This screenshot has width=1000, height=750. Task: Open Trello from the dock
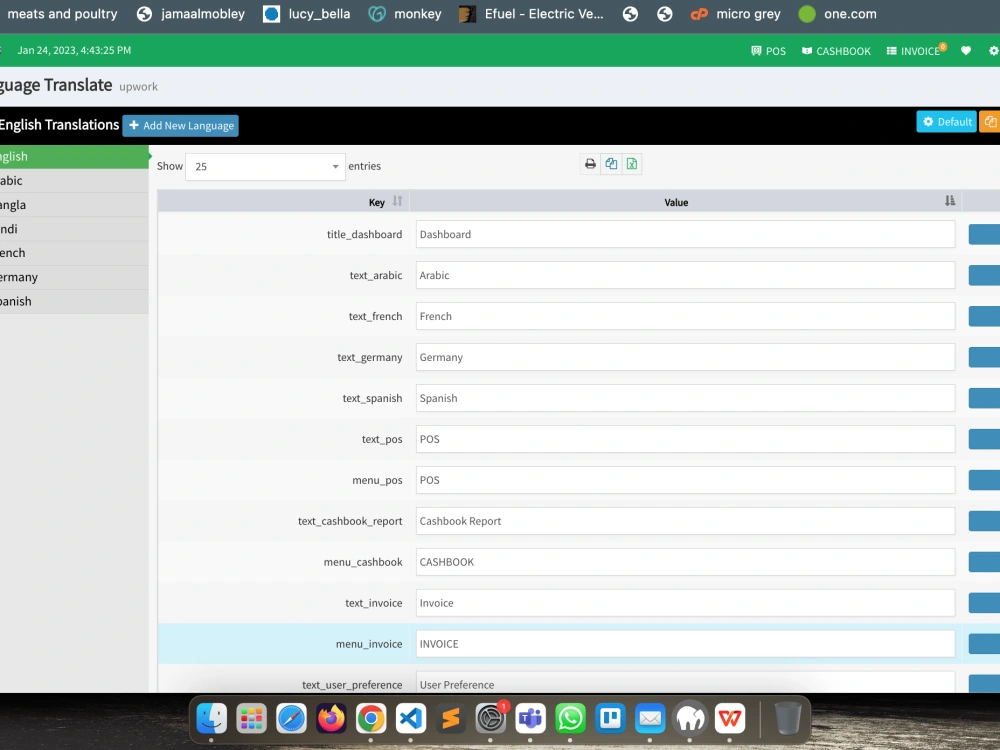click(610, 719)
